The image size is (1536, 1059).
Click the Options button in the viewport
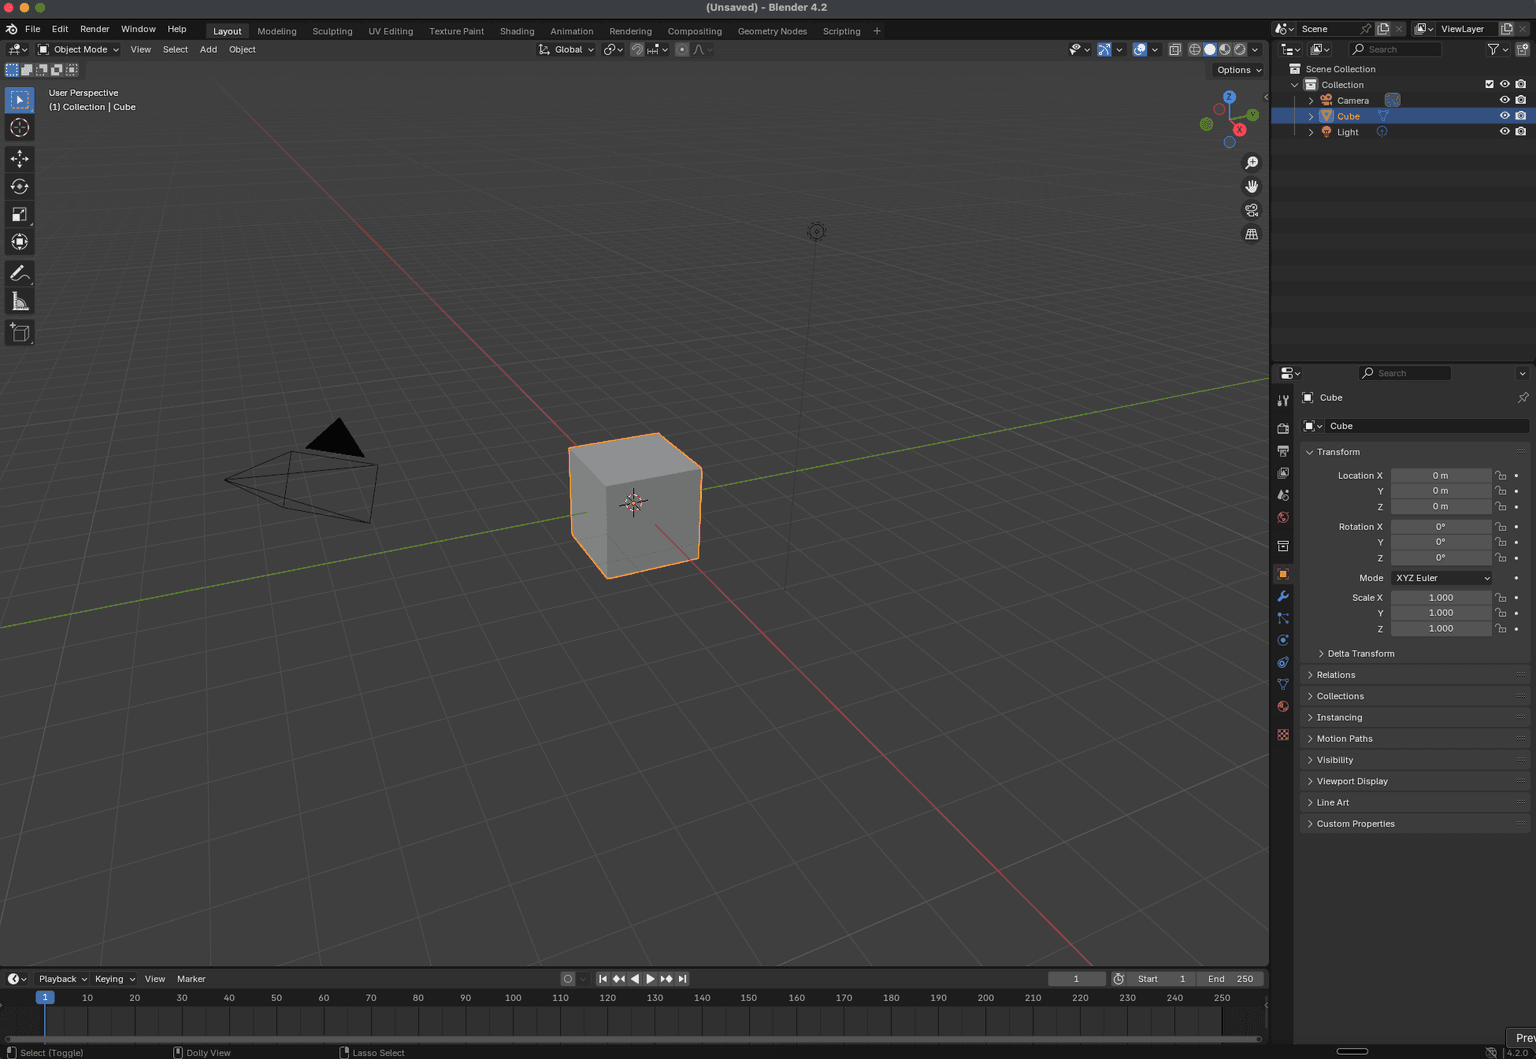(1237, 69)
